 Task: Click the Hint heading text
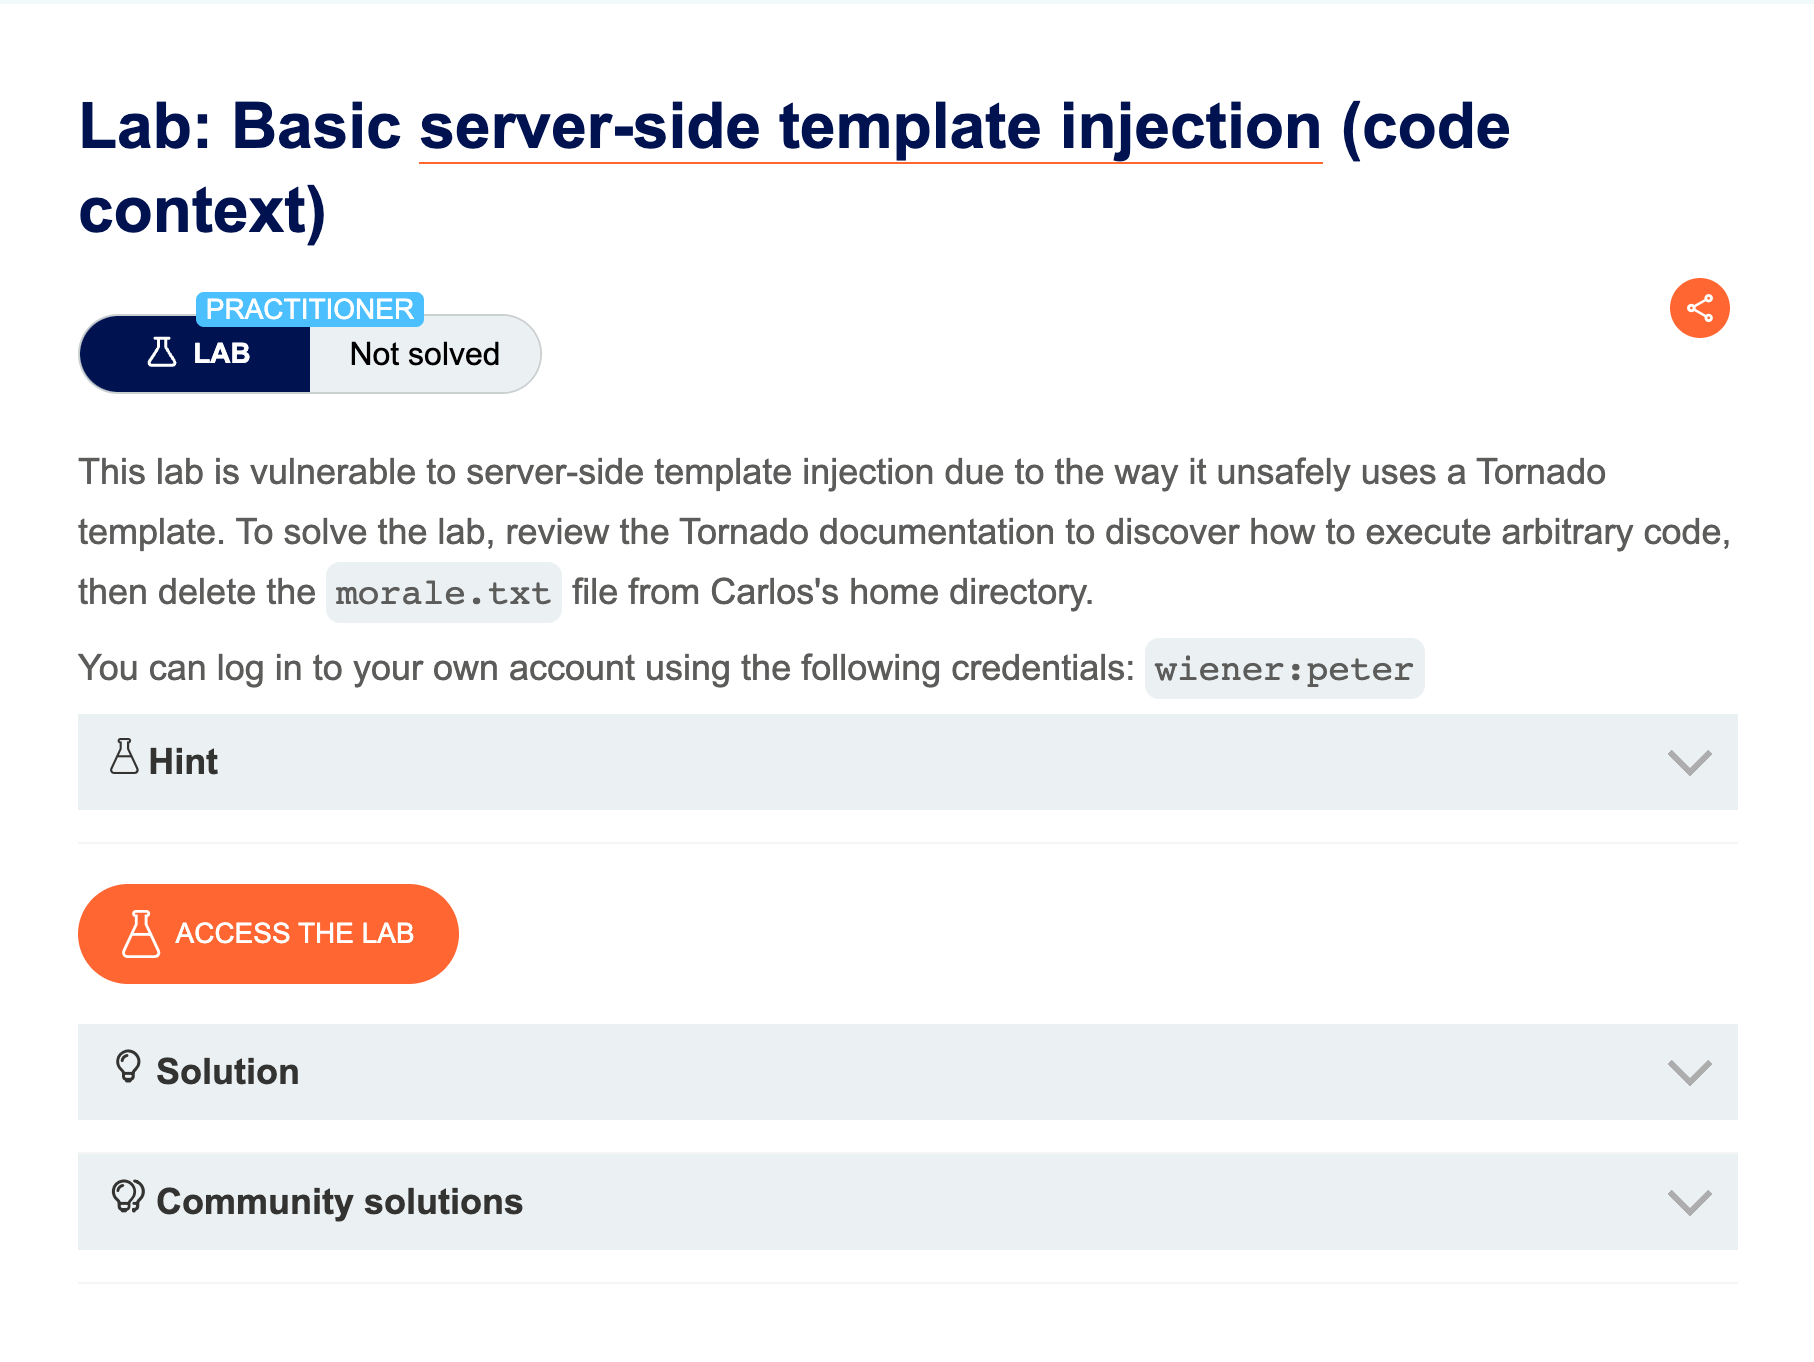pos(183,762)
